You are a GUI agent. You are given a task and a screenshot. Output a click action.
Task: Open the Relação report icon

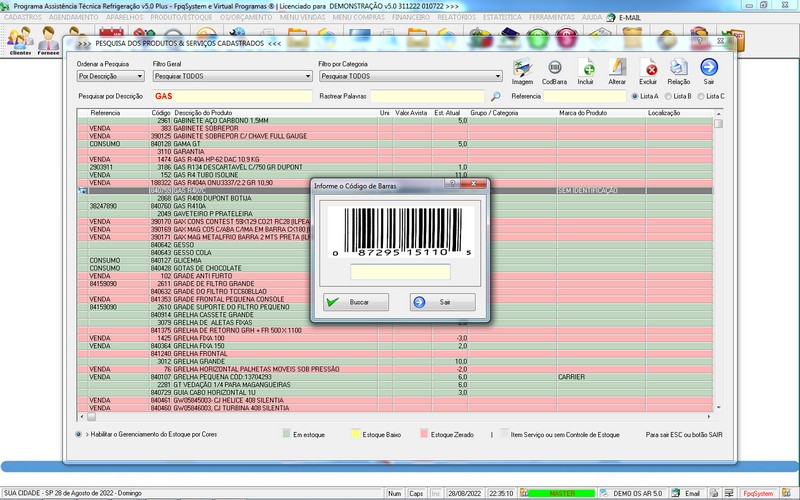click(x=679, y=68)
